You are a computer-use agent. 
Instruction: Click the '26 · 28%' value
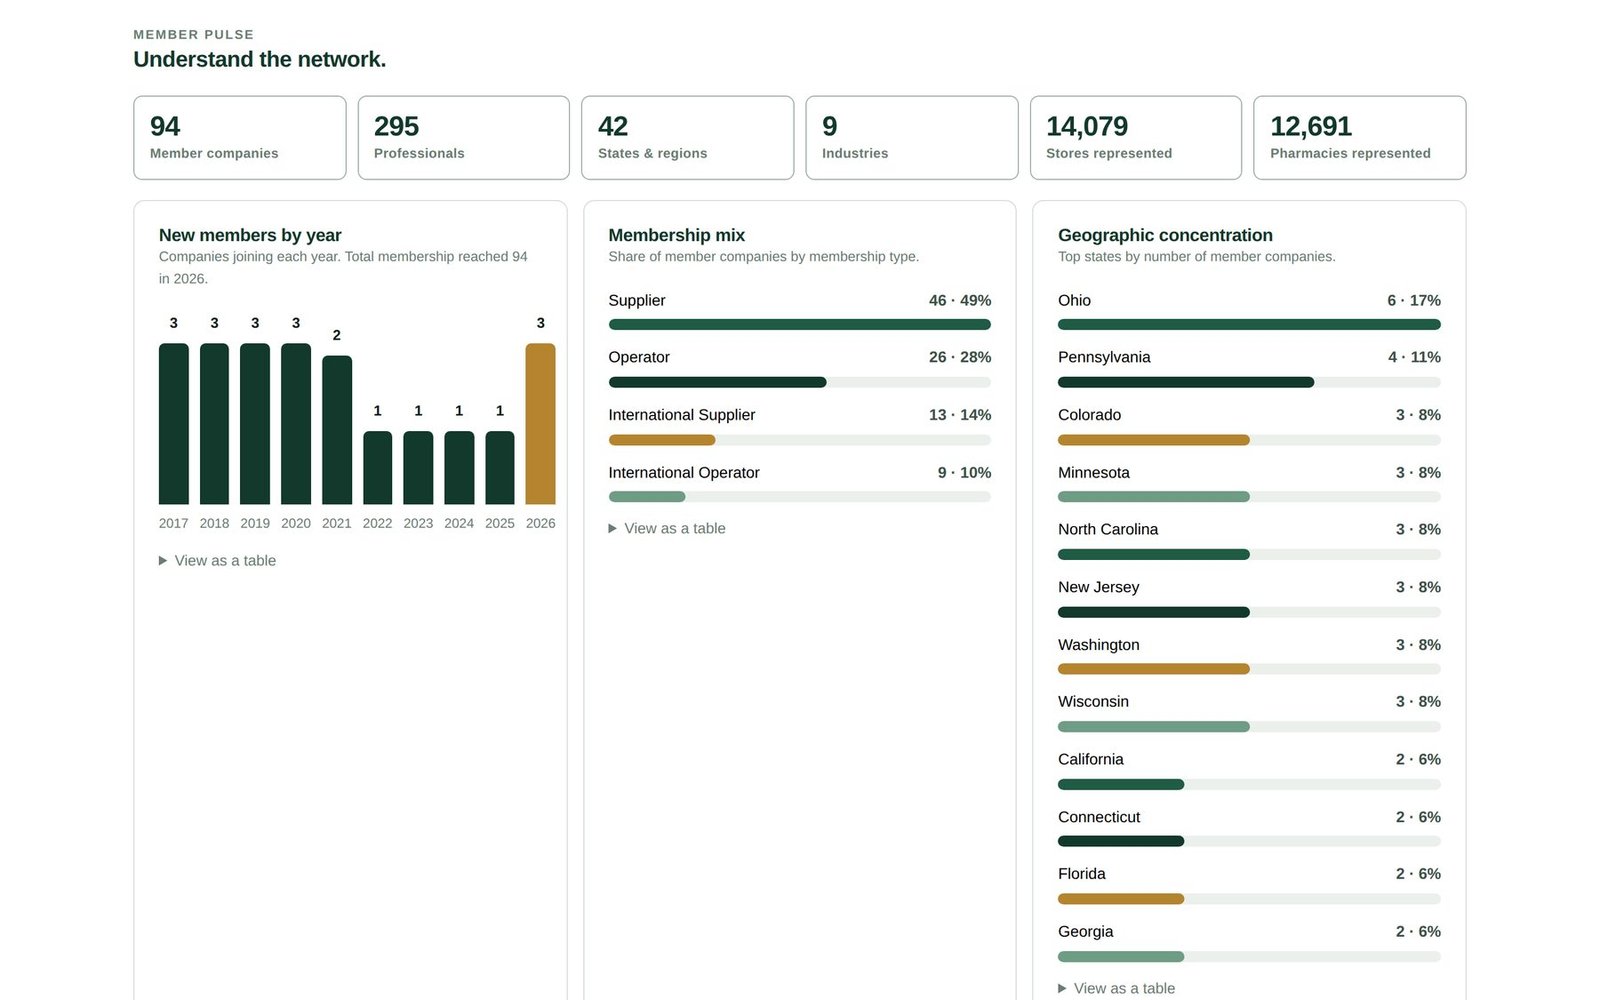pyautogui.click(x=960, y=357)
